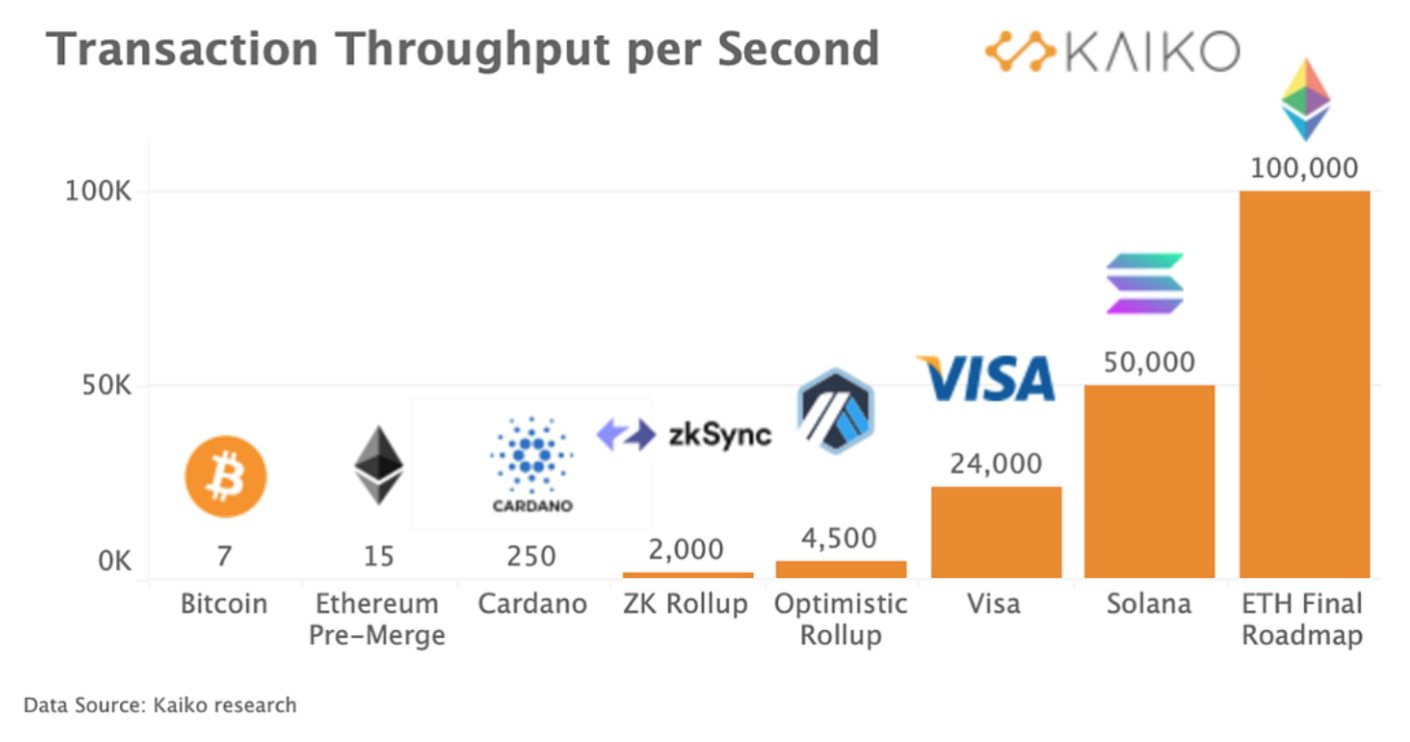This screenshot has width=1410, height=742.
Task: Click the Transaction Throughput per Second title
Action: [463, 48]
